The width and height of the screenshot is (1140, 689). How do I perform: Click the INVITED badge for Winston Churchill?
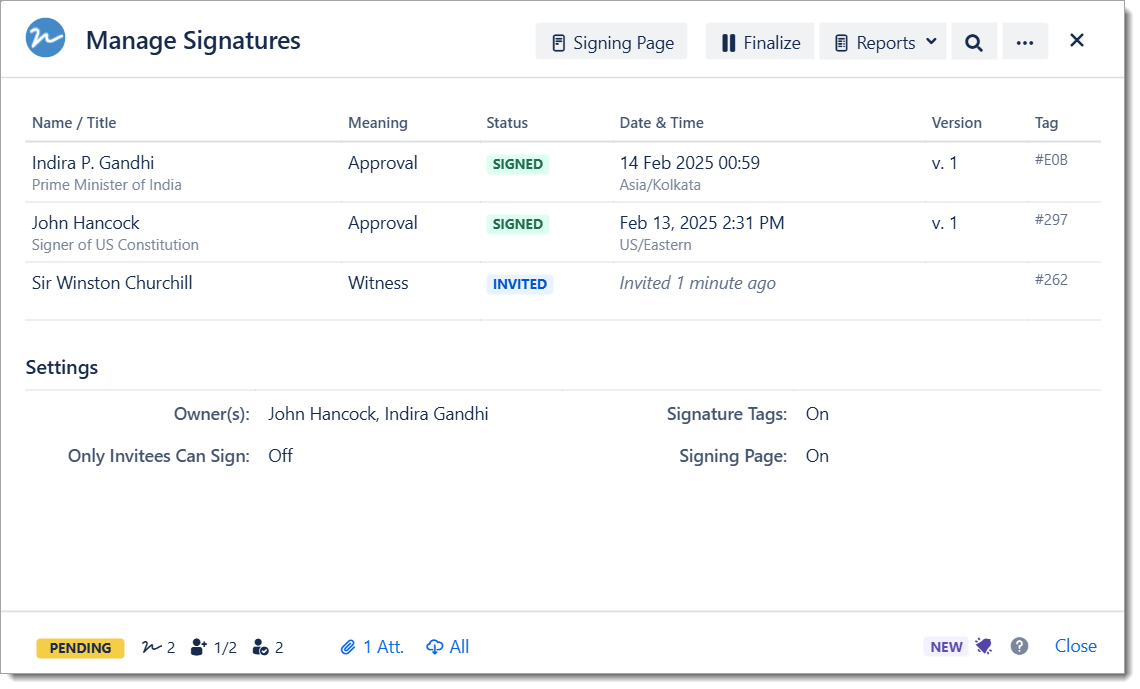(519, 284)
